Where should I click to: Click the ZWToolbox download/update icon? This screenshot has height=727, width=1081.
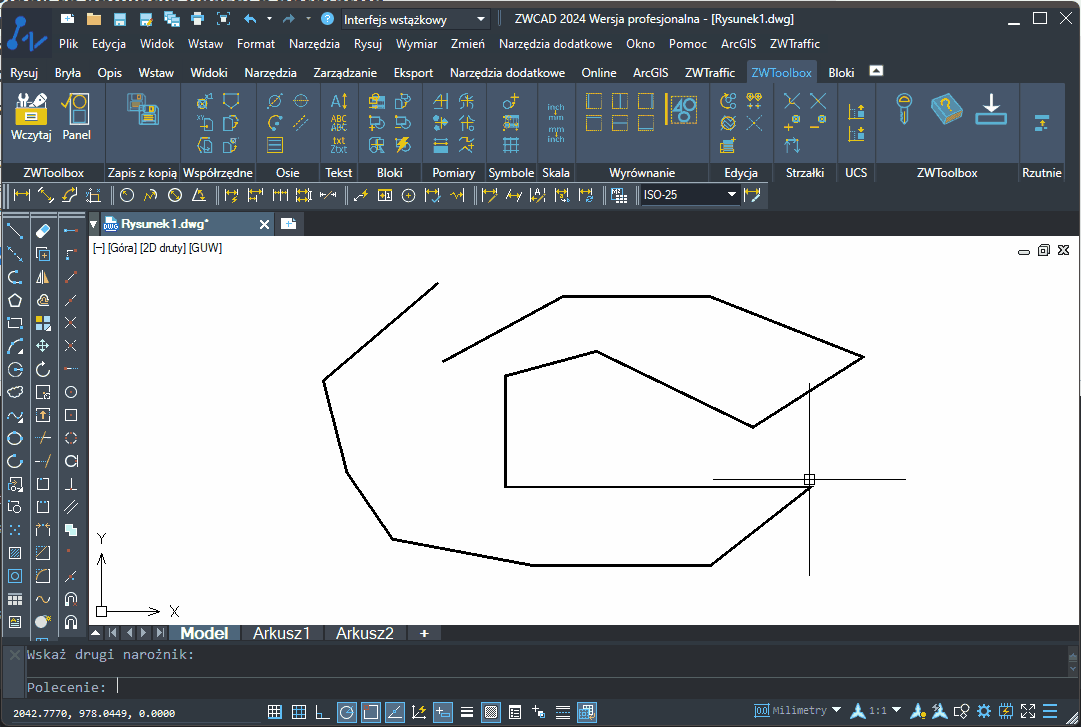tap(991, 109)
